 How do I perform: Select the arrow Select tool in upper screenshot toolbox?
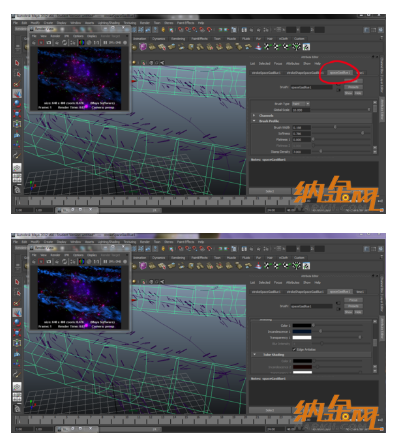(x=17, y=63)
